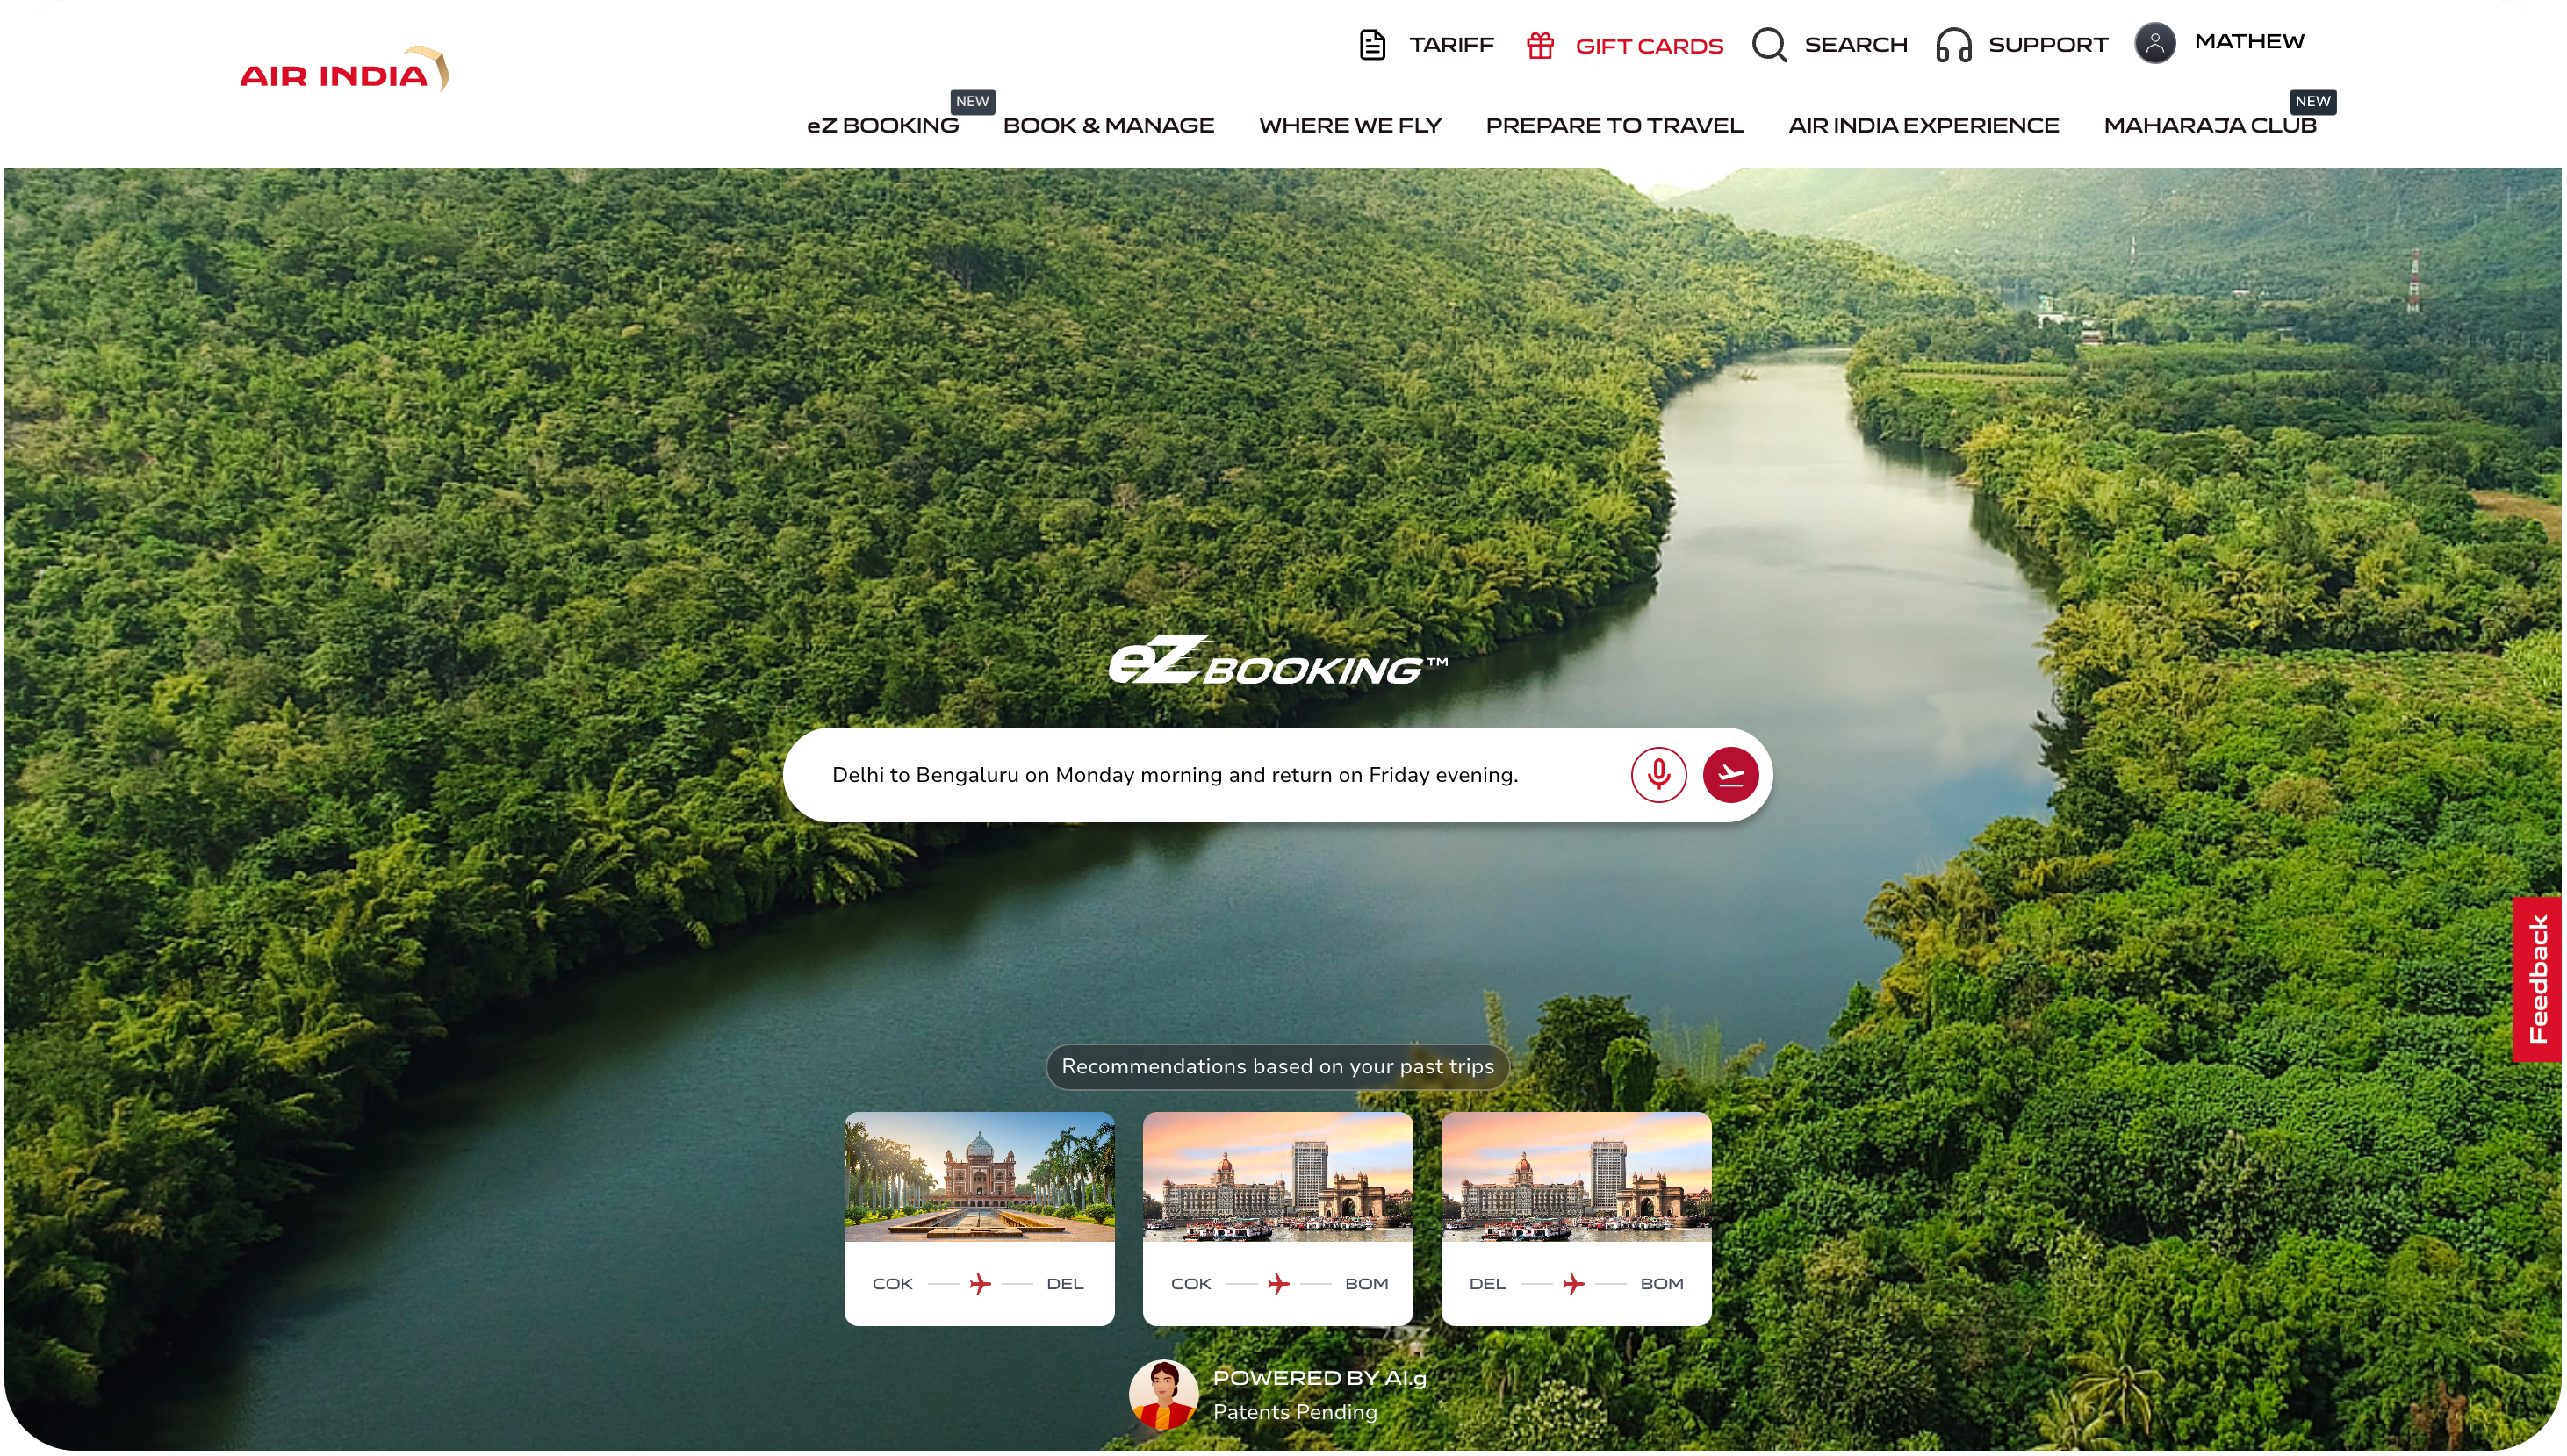
Task: Open the MAHARAJA CLUB menu
Action: [2211, 126]
